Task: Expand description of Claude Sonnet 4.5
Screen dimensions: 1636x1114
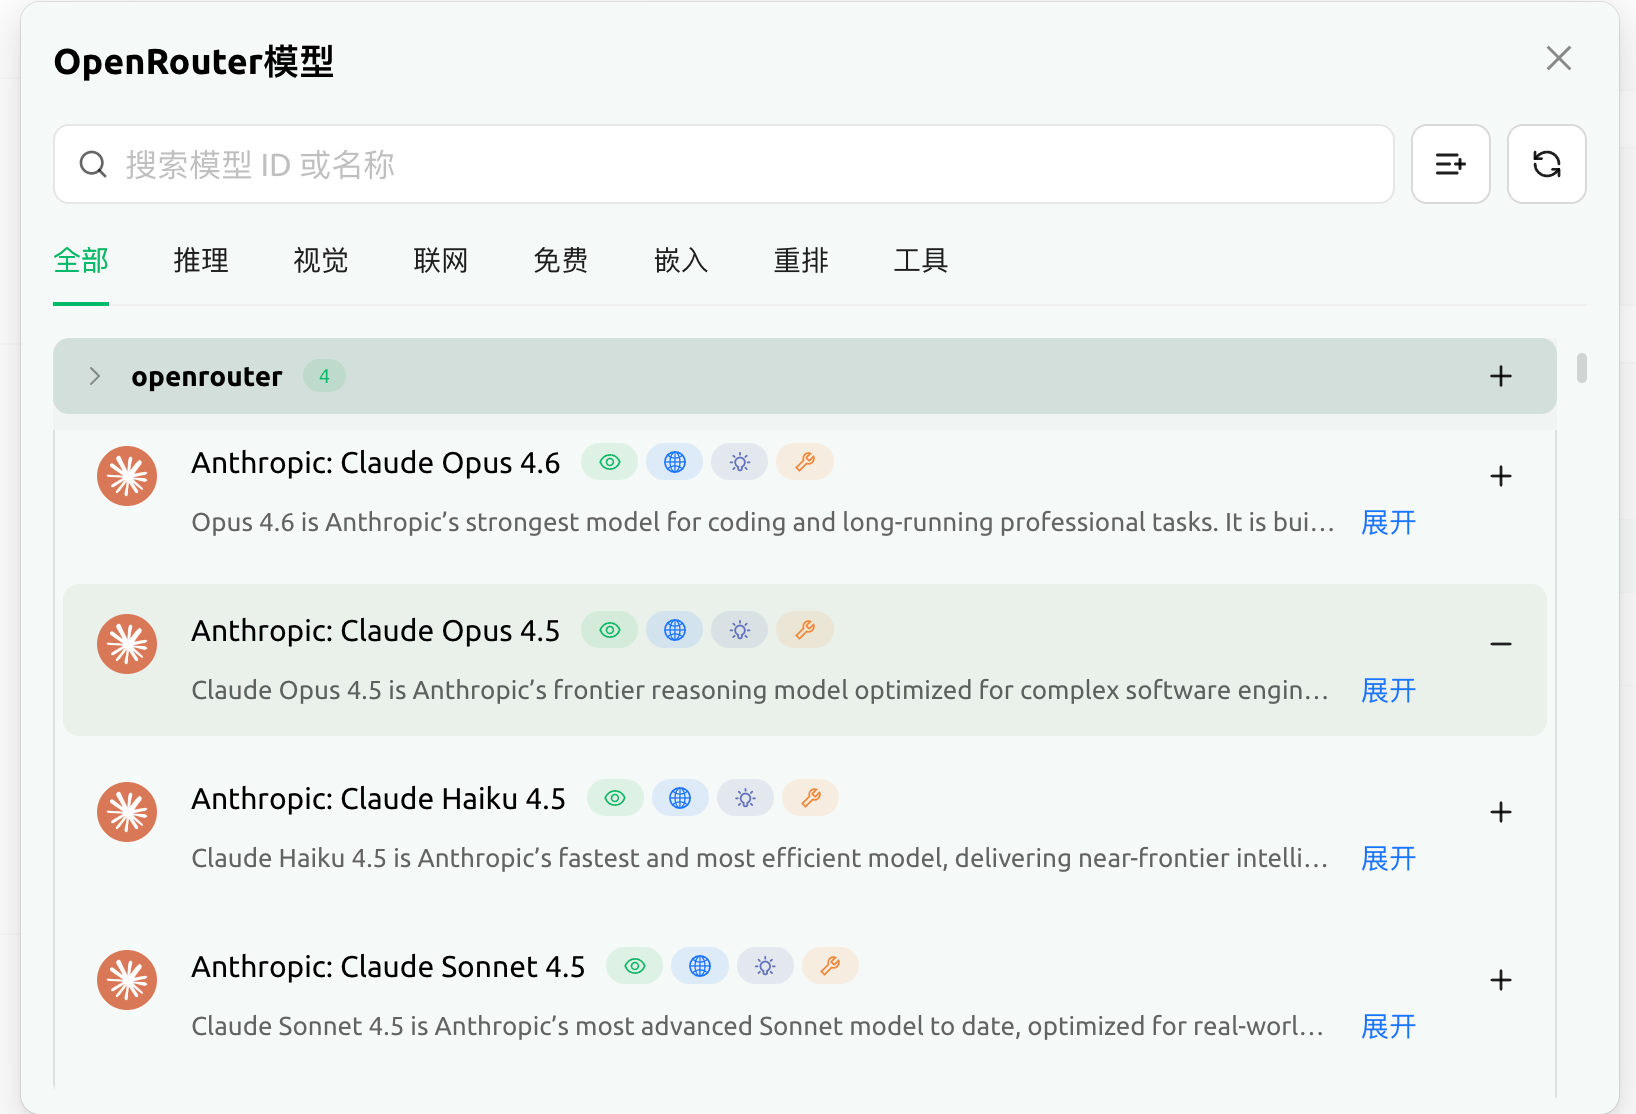Action: tap(1388, 1026)
